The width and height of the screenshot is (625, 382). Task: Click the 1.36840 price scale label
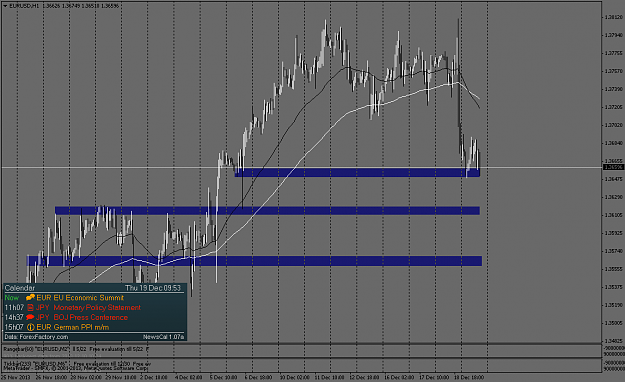tap(613, 143)
